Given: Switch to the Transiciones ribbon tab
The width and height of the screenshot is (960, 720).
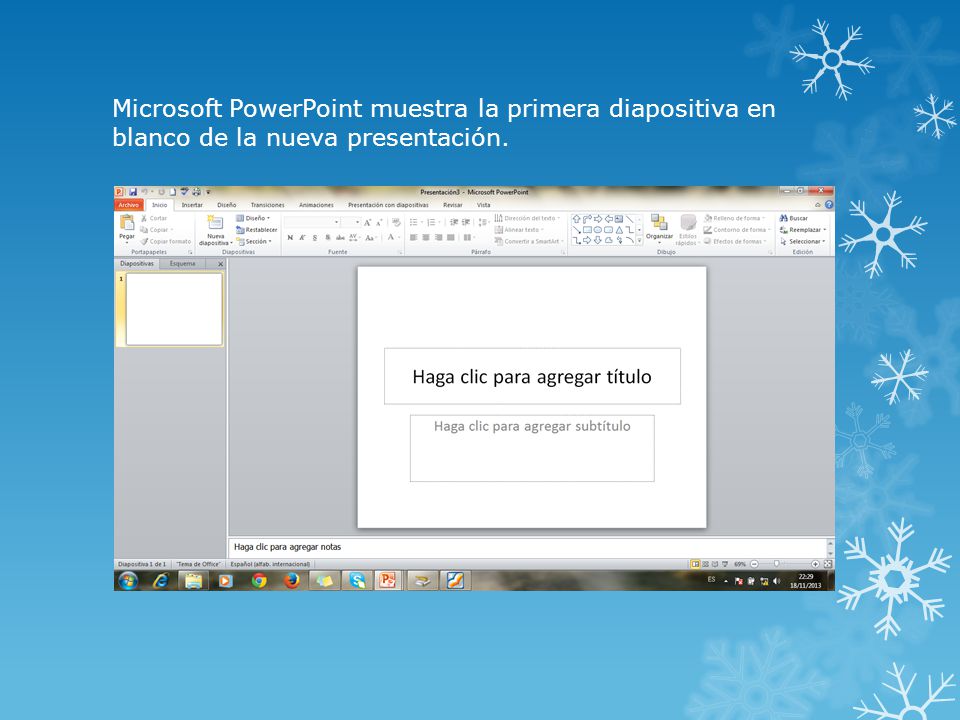Looking at the screenshot, I should click(268, 205).
